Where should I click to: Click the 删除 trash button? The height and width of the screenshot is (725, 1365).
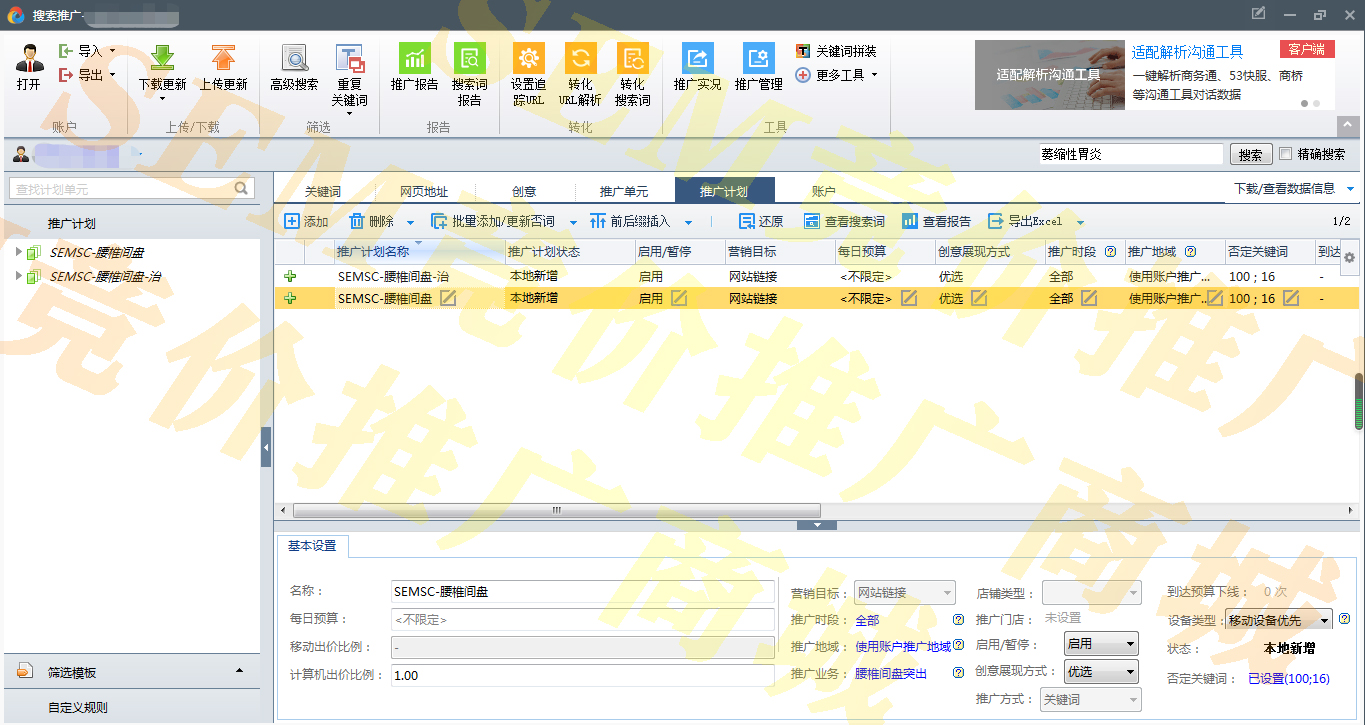(371, 221)
